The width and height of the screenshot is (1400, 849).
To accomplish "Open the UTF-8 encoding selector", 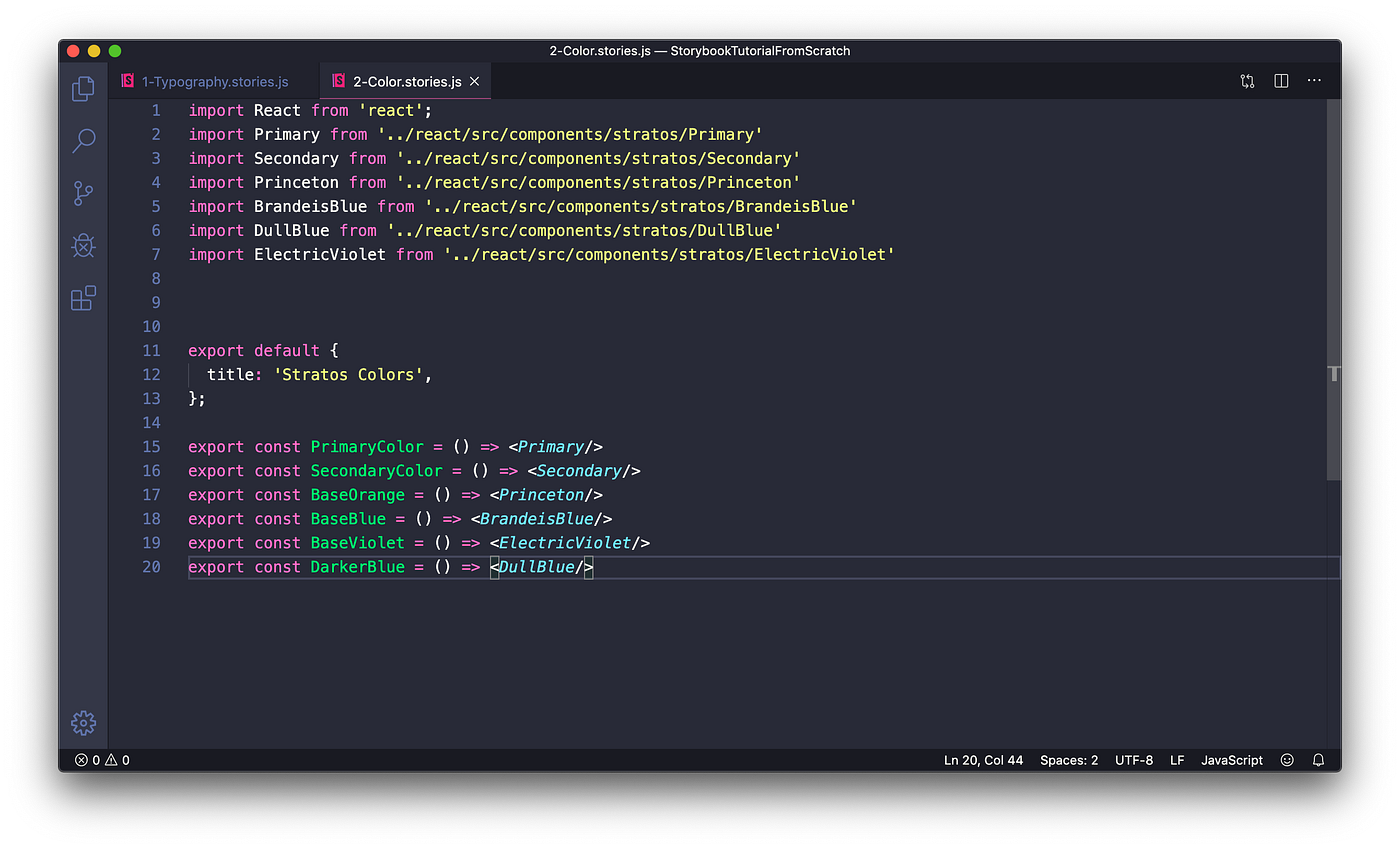I will [1134, 760].
